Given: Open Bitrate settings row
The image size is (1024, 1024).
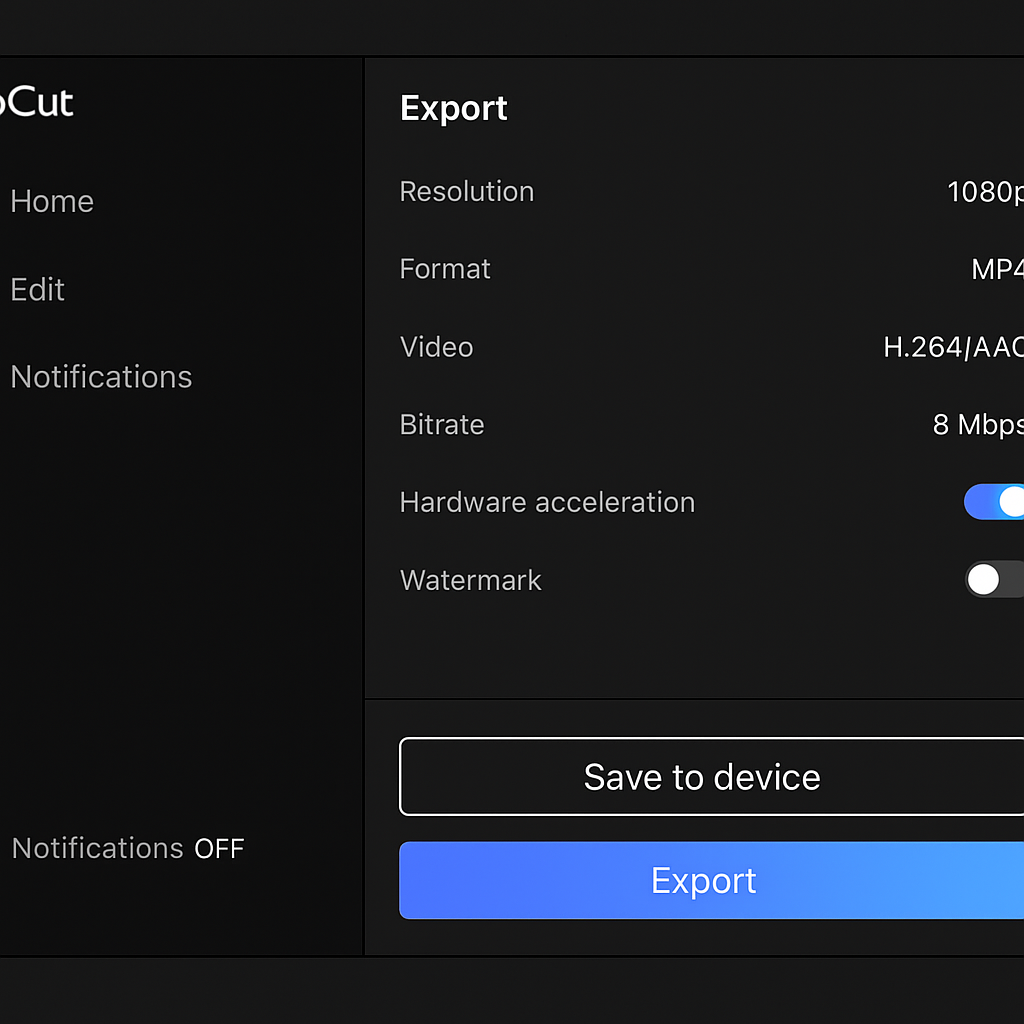Looking at the screenshot, I should point(441,424).
